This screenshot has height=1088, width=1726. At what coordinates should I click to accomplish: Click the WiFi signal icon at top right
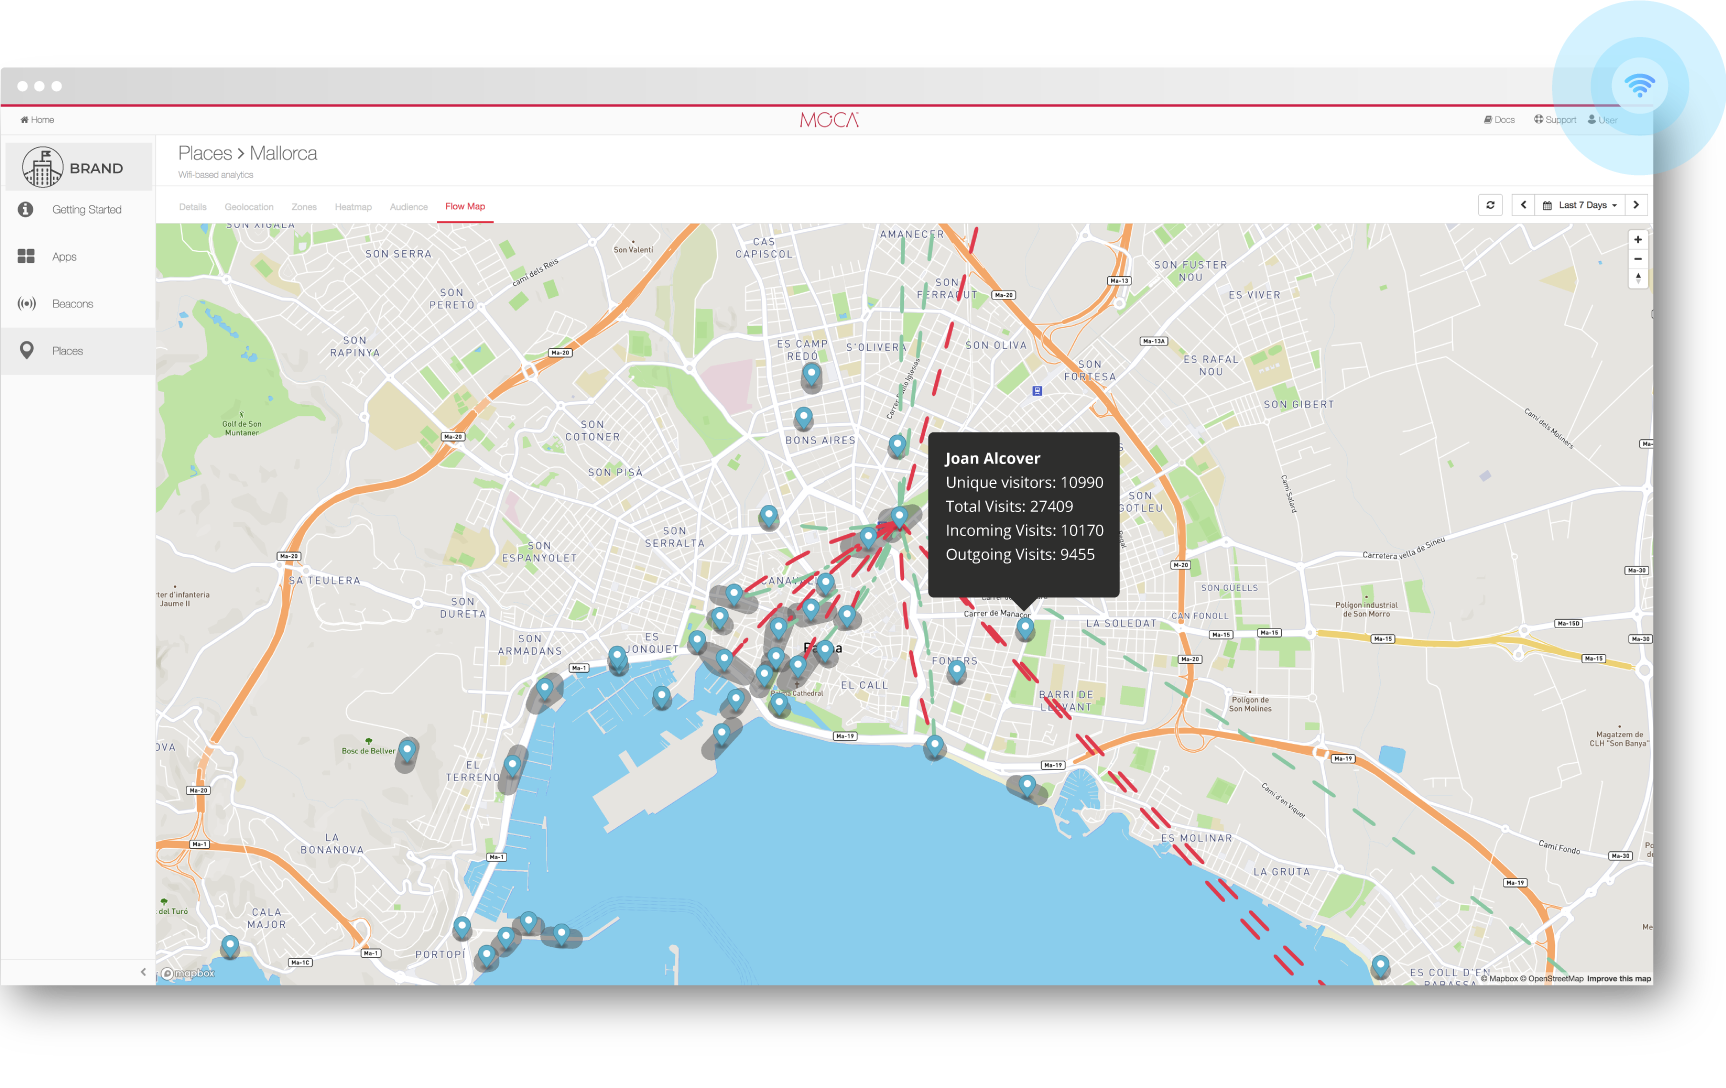pyautogui.click(x=1640, y=86)
